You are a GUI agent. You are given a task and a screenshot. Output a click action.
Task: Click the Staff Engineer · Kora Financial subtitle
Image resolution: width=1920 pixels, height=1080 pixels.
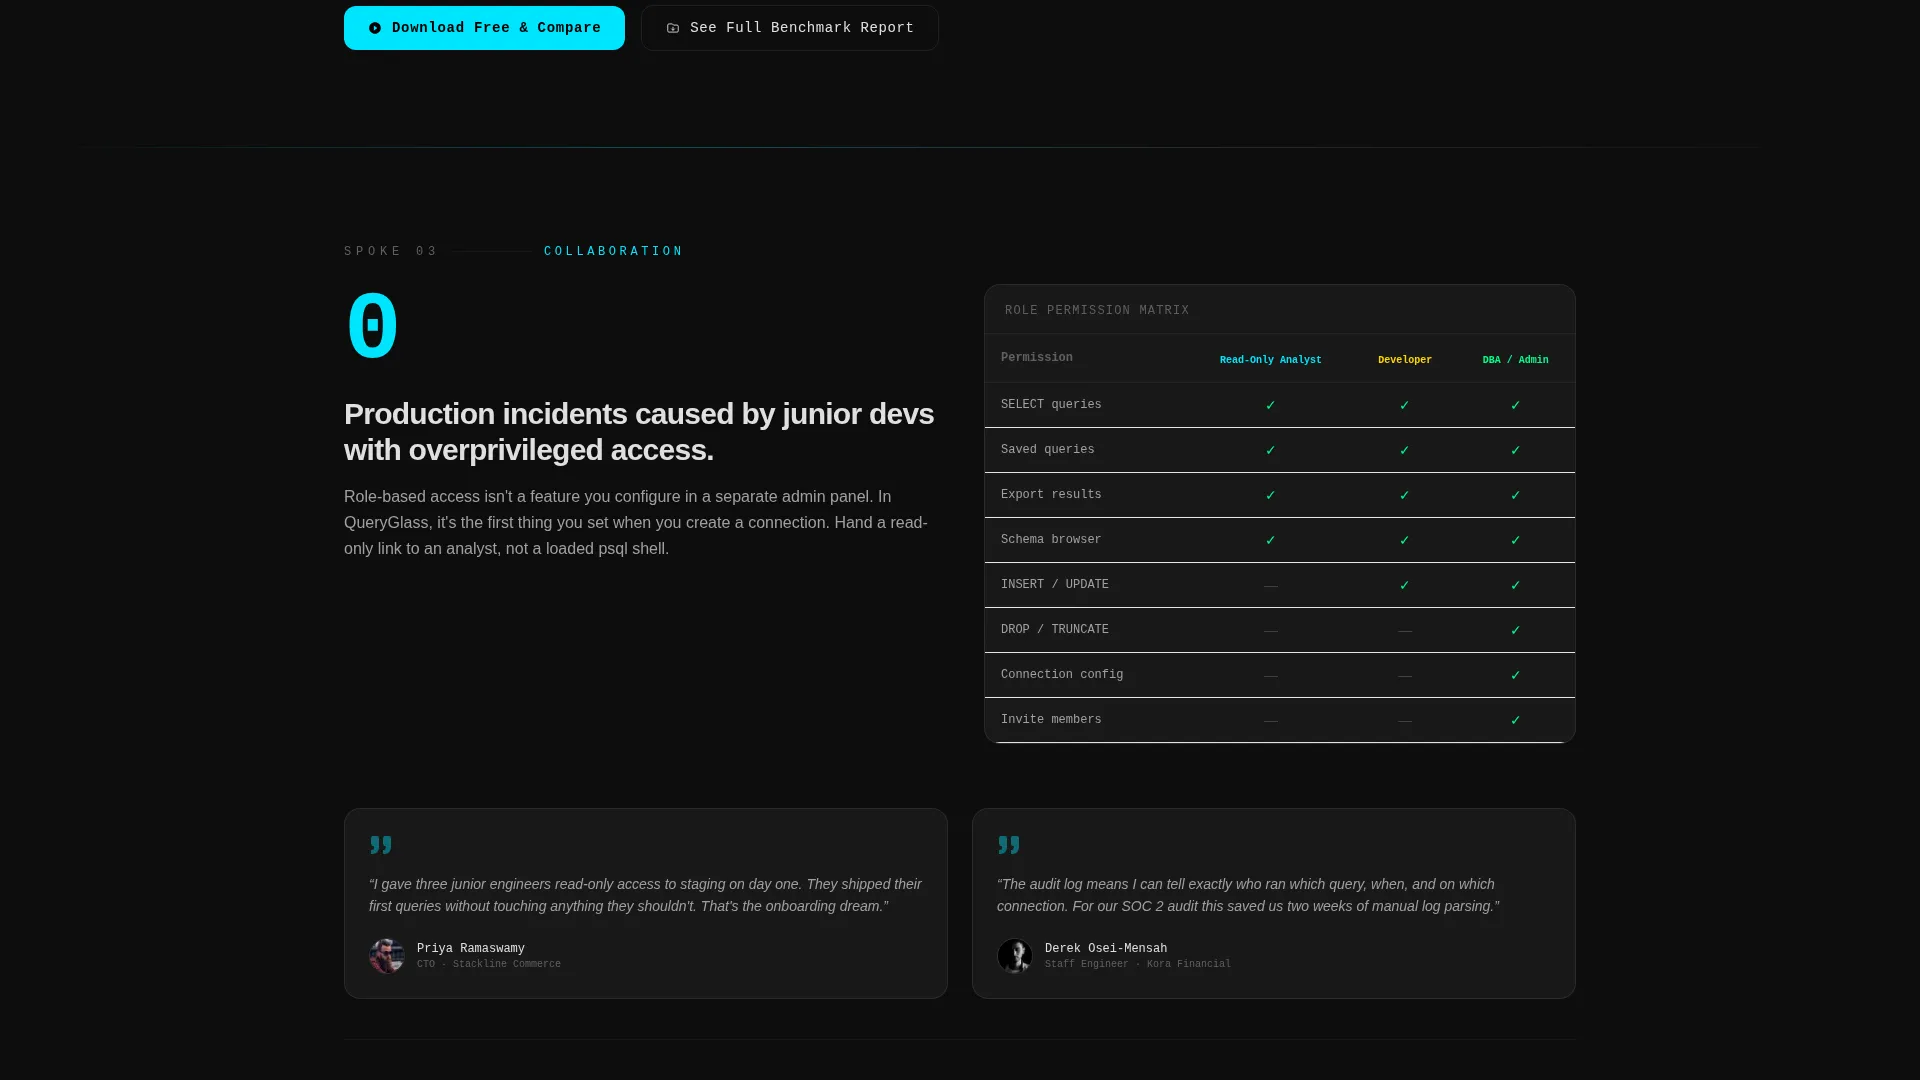pos(1137,965)
